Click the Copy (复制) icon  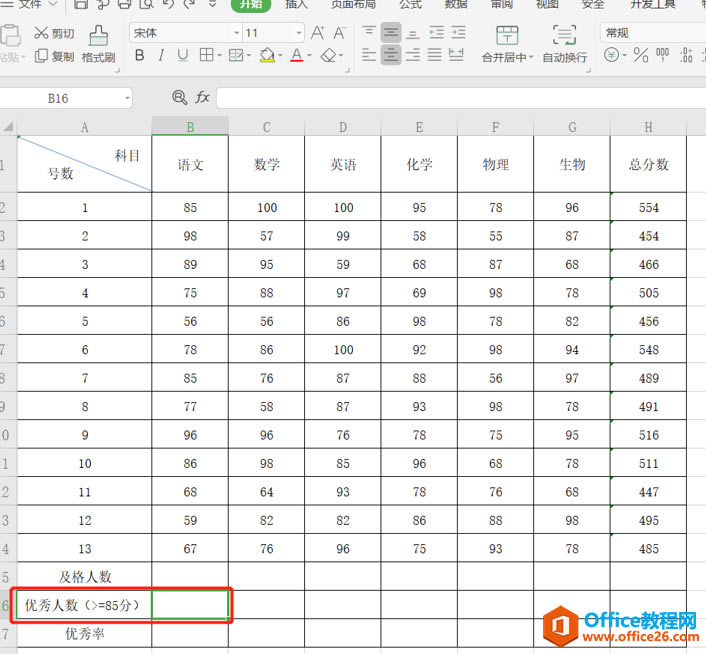tap(41, 56)
